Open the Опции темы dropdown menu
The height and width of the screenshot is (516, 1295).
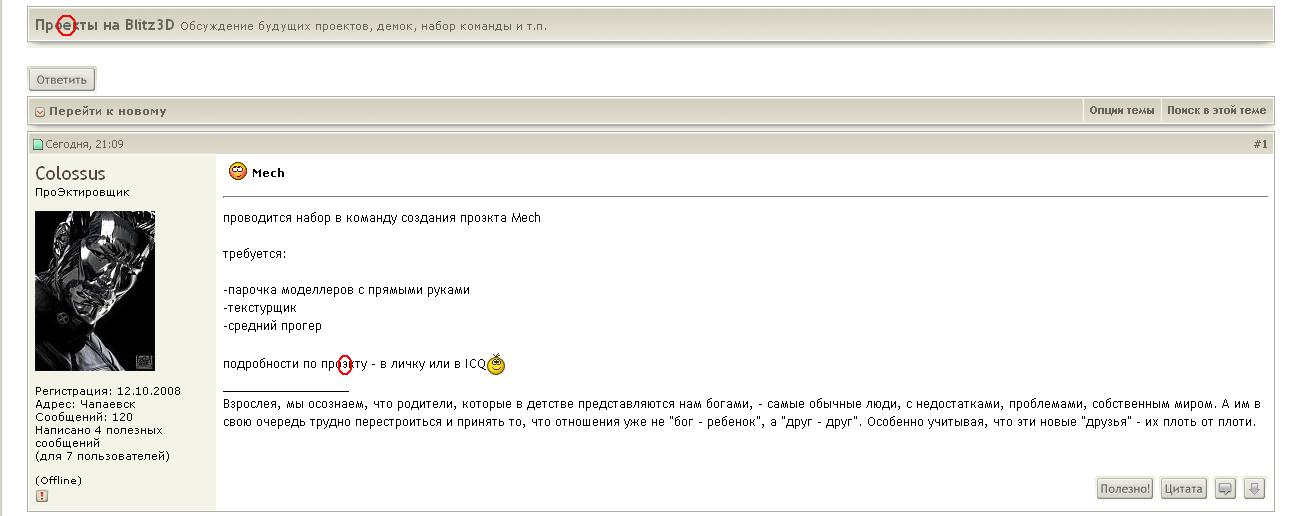1121,111
